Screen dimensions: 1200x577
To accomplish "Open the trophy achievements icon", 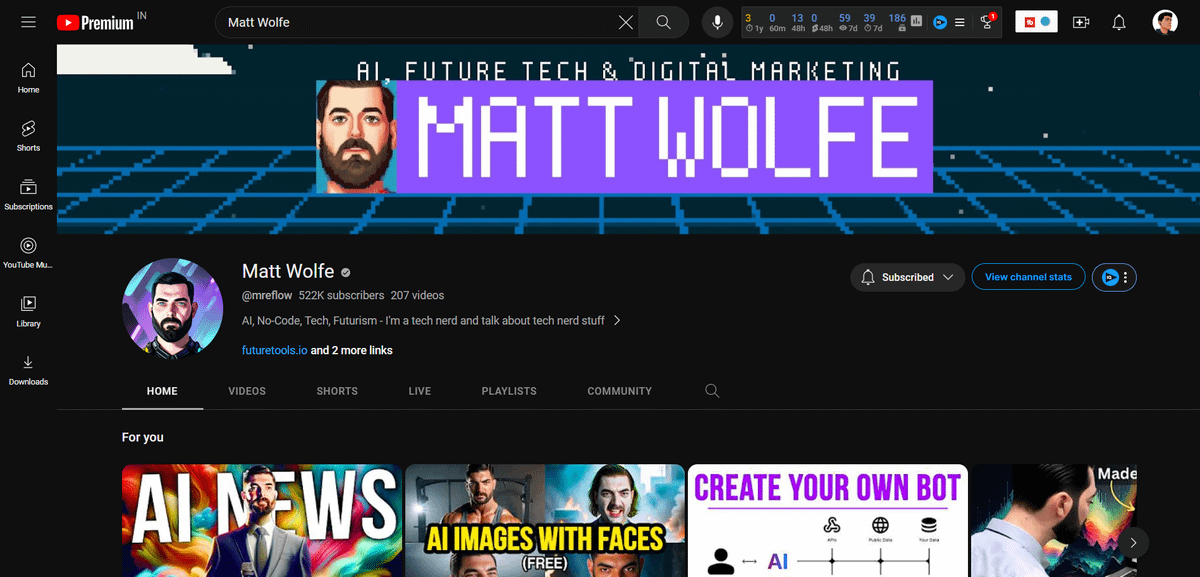I will tap(987, 22).
